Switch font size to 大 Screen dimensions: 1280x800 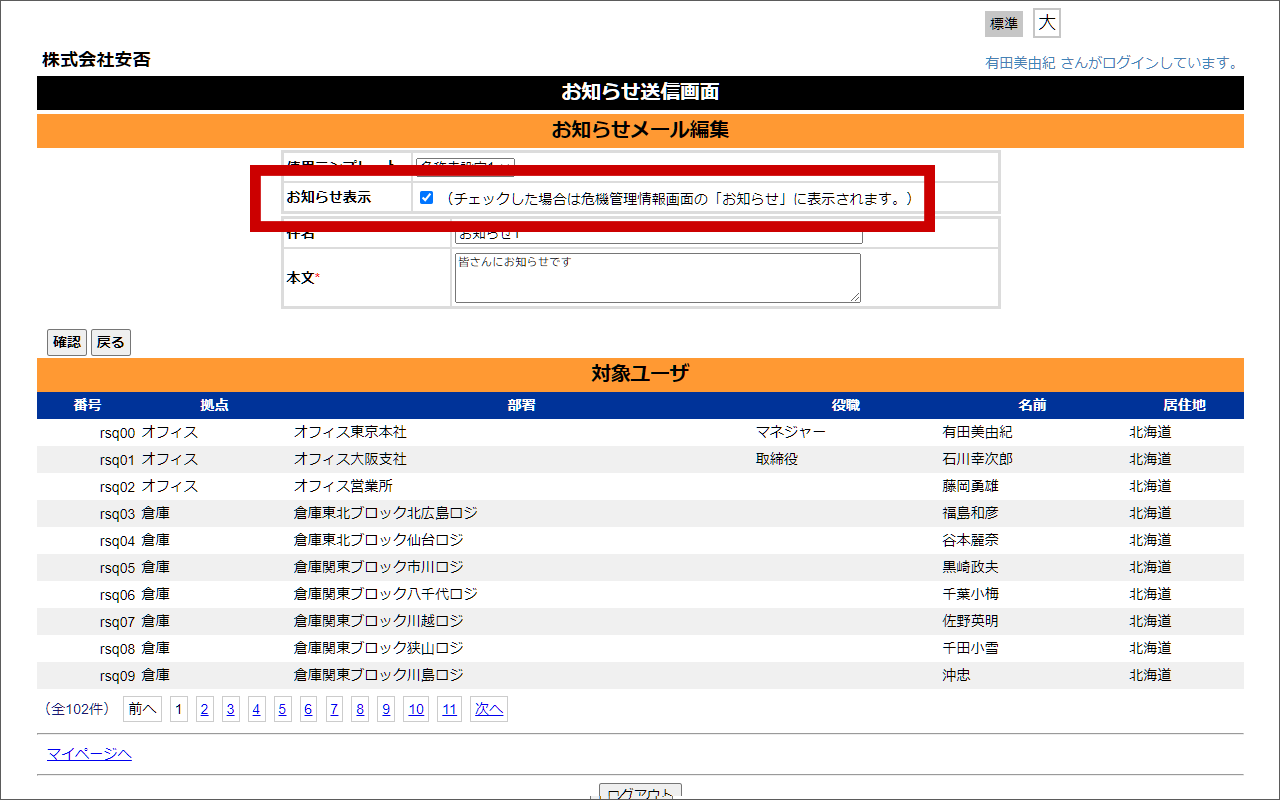pos(1046,22)
